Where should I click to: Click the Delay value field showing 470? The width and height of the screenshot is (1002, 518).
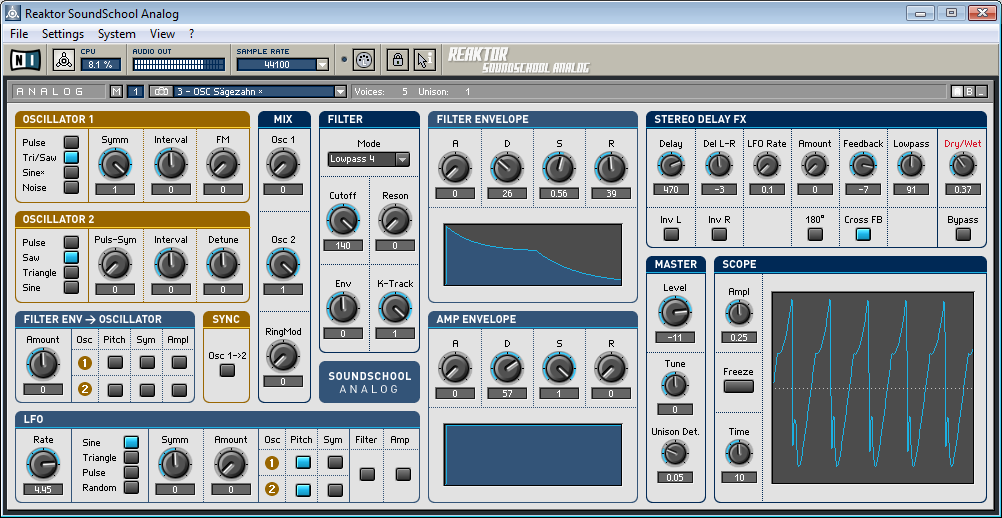pyautogui.click(x=670, y=190)
